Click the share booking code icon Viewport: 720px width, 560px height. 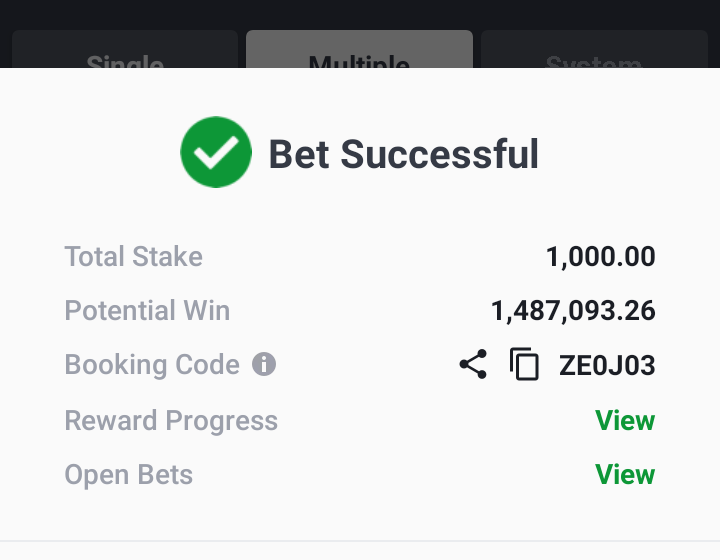point(473,364)
